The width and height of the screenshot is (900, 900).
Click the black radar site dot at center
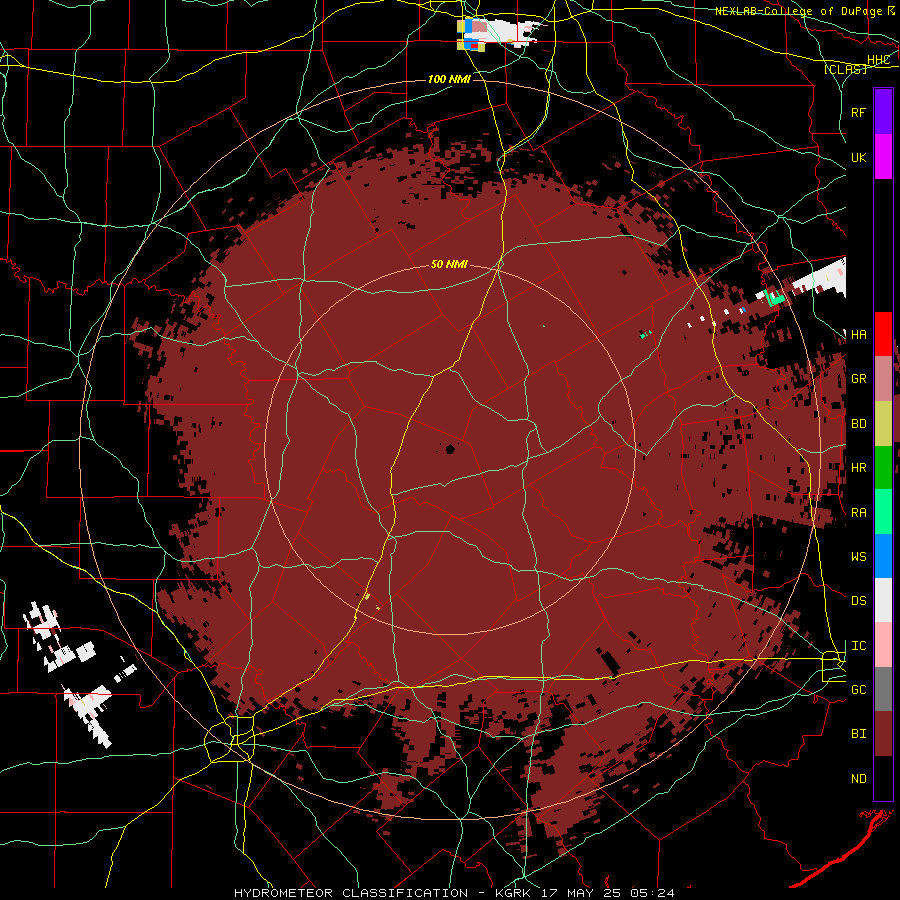pyautogui.click(x=450, y=449)
